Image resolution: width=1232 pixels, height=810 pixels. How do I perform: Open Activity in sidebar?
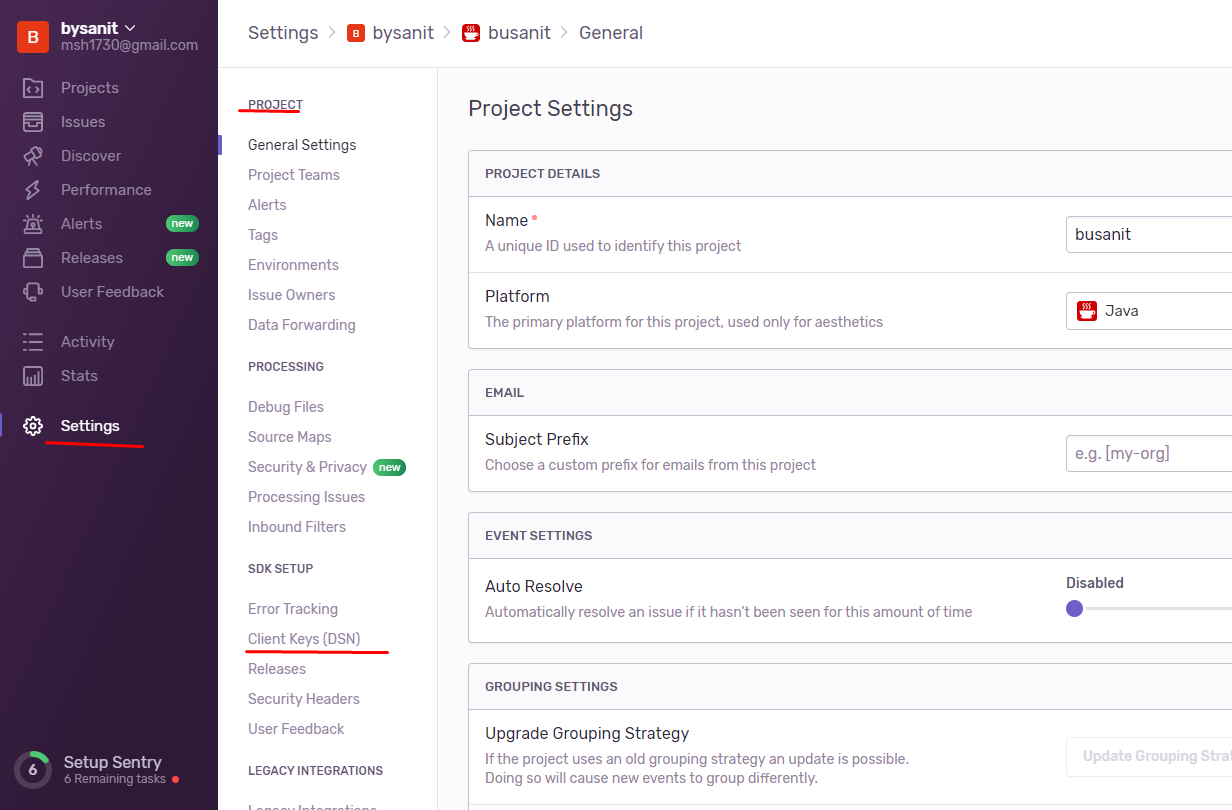(88, 342)
